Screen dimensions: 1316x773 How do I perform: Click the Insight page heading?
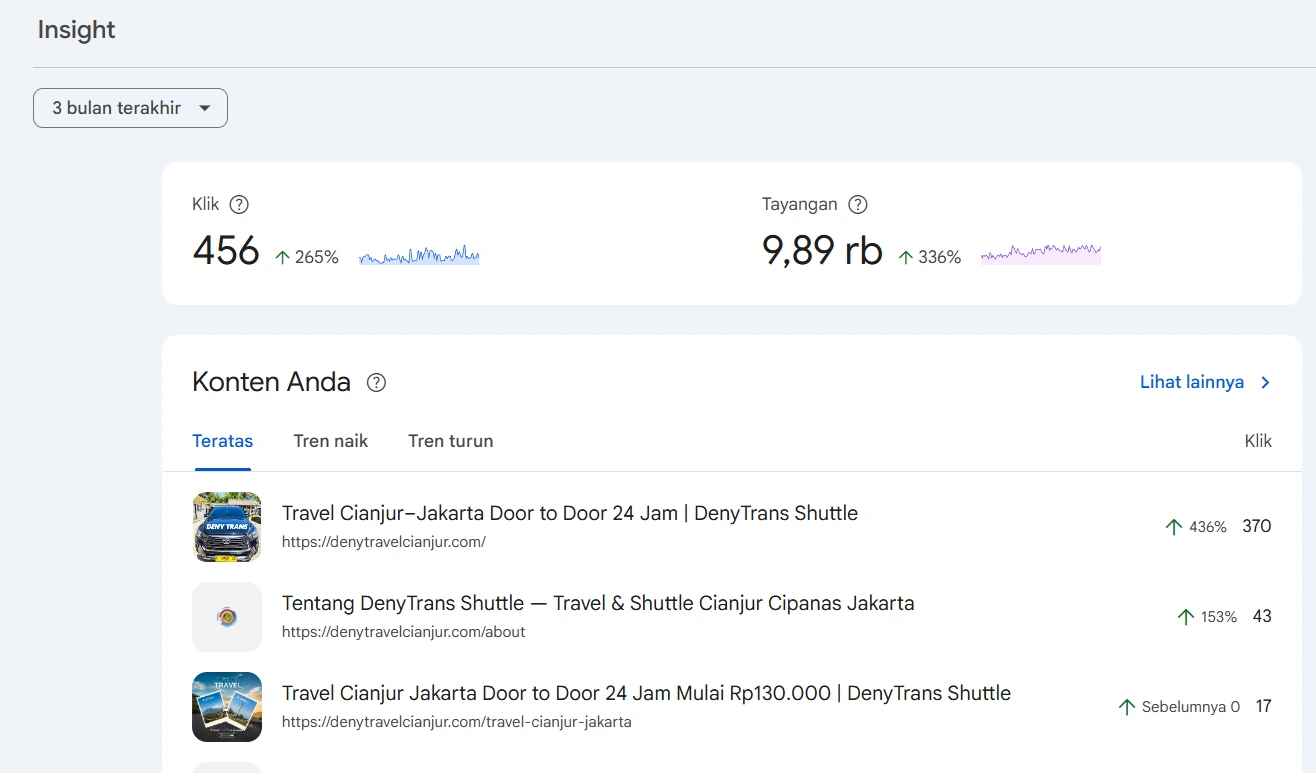click(x=76, y=30)
